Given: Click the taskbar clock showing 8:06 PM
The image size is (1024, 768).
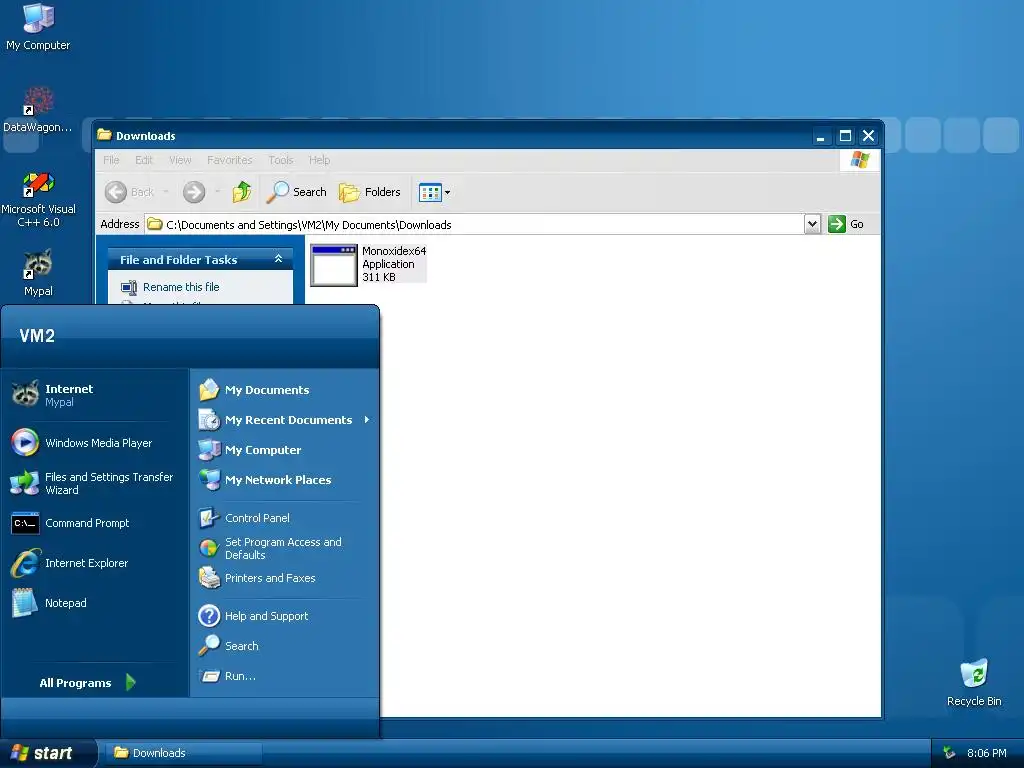Looking at the screenshot, I should (986, 753).
